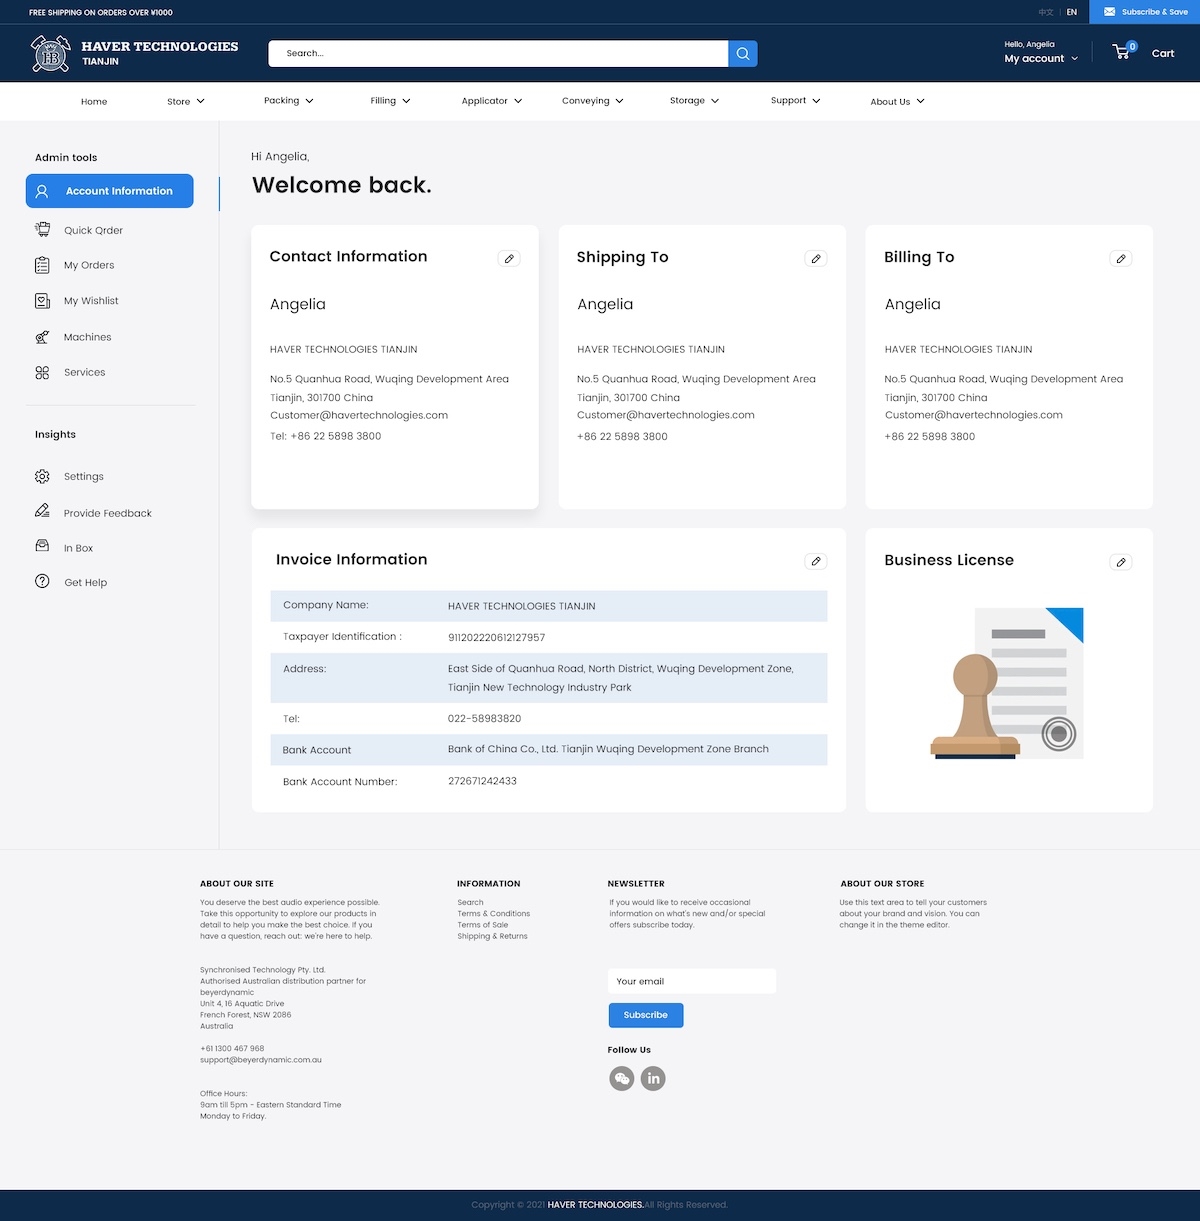
Task: Go to the Home menu item
Action: [x=94, y=102]
